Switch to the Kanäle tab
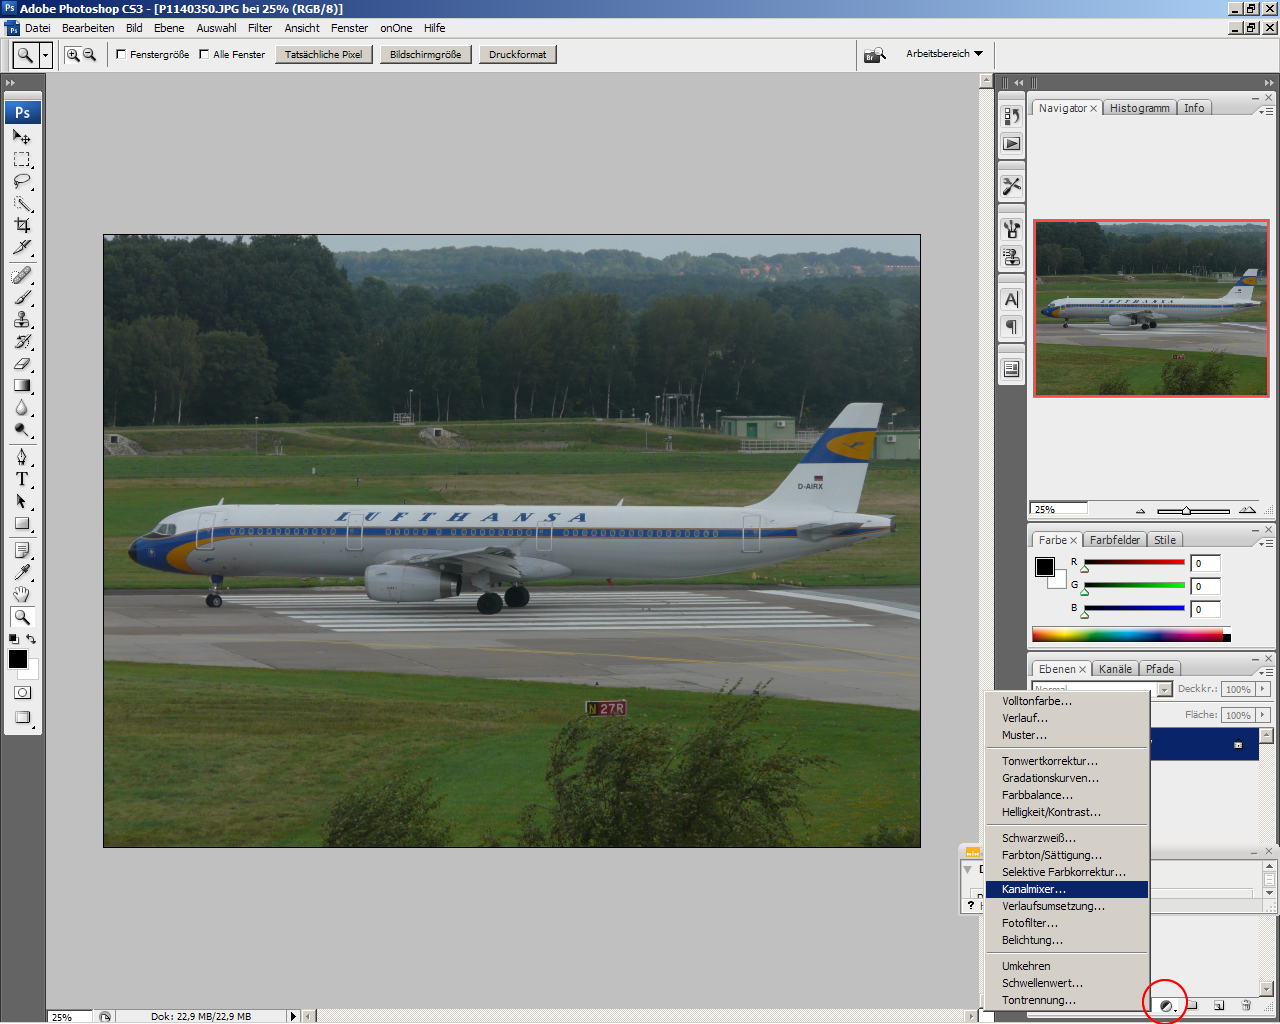The height and width of the screenshot is (1024, 1280). tap(1115, 669)
